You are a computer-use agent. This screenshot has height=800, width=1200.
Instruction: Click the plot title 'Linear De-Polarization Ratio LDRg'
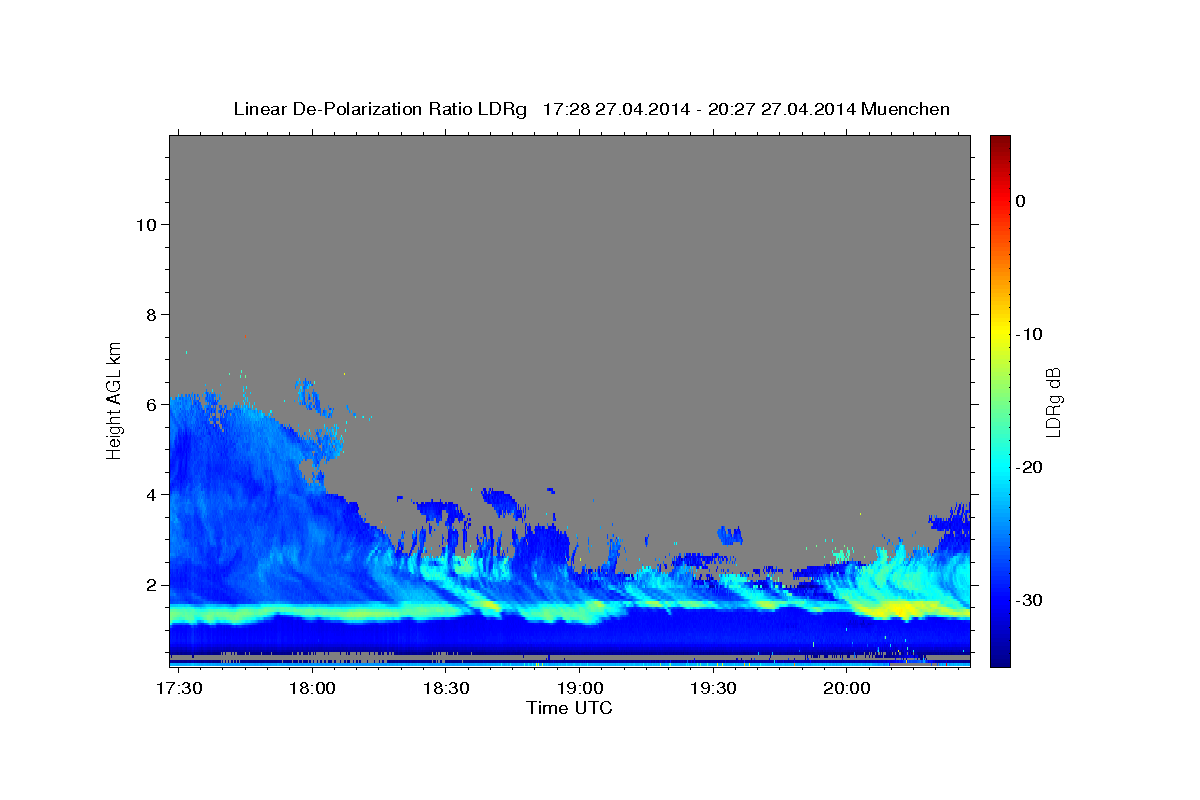[380, 109]
